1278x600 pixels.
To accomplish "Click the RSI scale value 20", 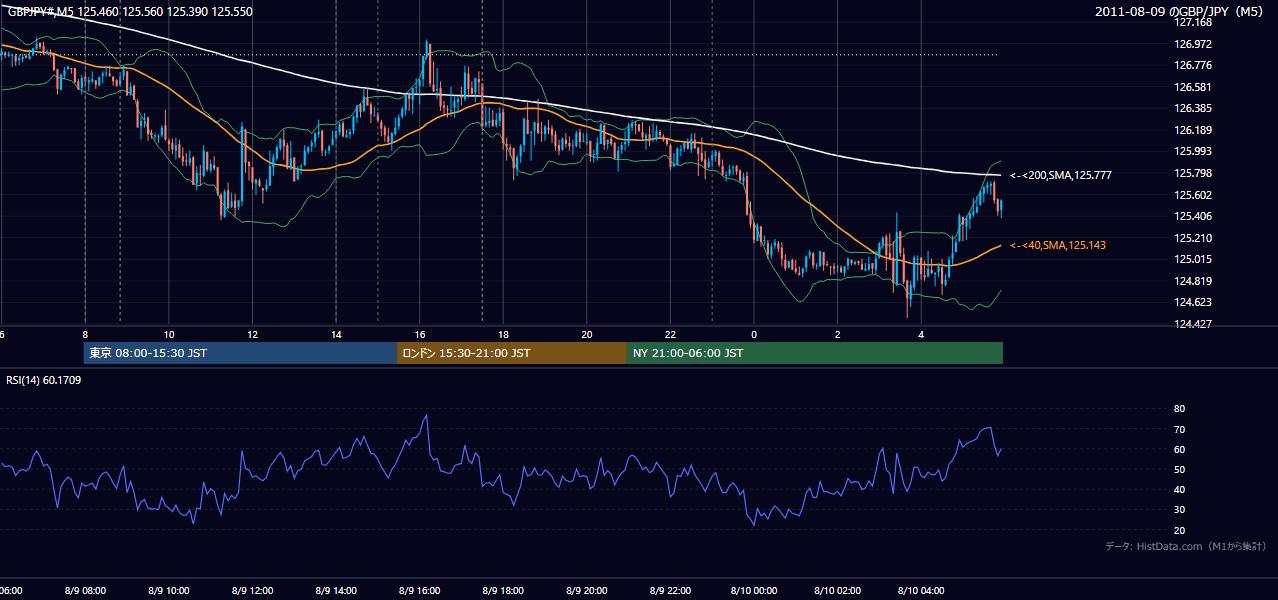I will [1179, 530].
